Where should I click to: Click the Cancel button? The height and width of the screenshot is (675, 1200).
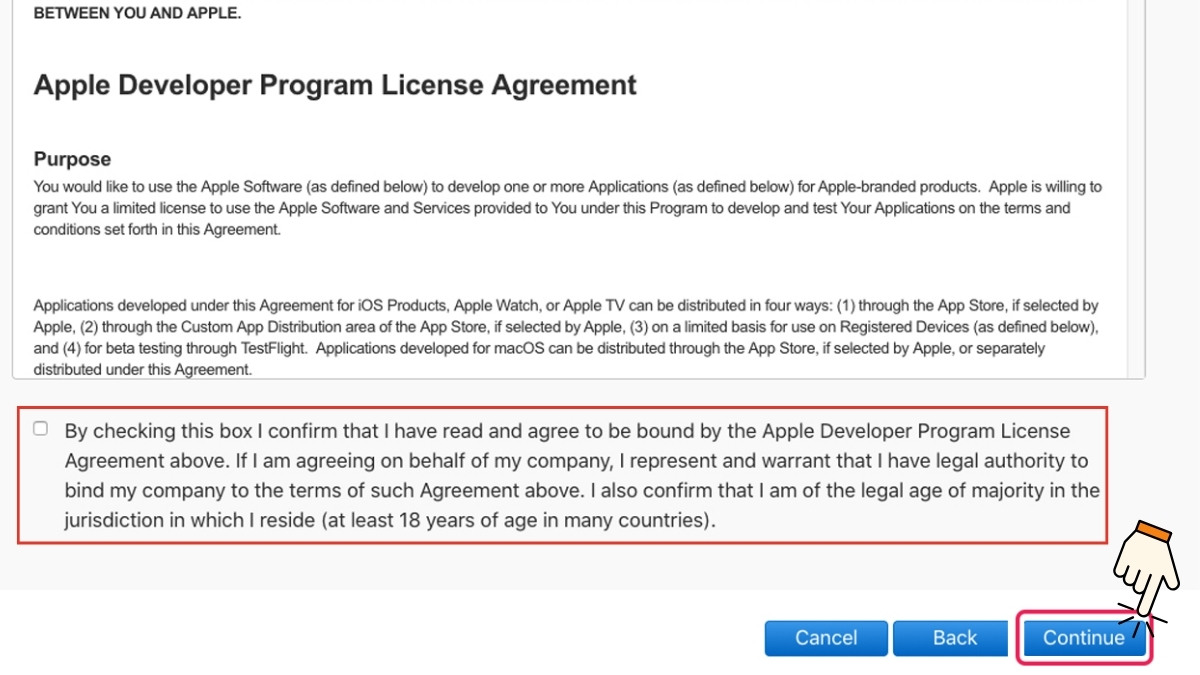click(x=826, y=638)
